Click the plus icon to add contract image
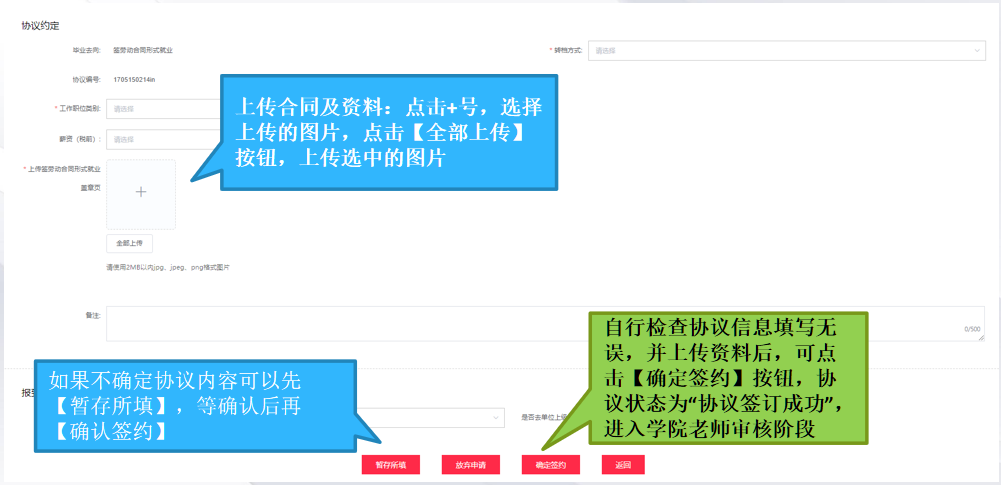The image size is (1001, 485). click(x=141, y=192)
